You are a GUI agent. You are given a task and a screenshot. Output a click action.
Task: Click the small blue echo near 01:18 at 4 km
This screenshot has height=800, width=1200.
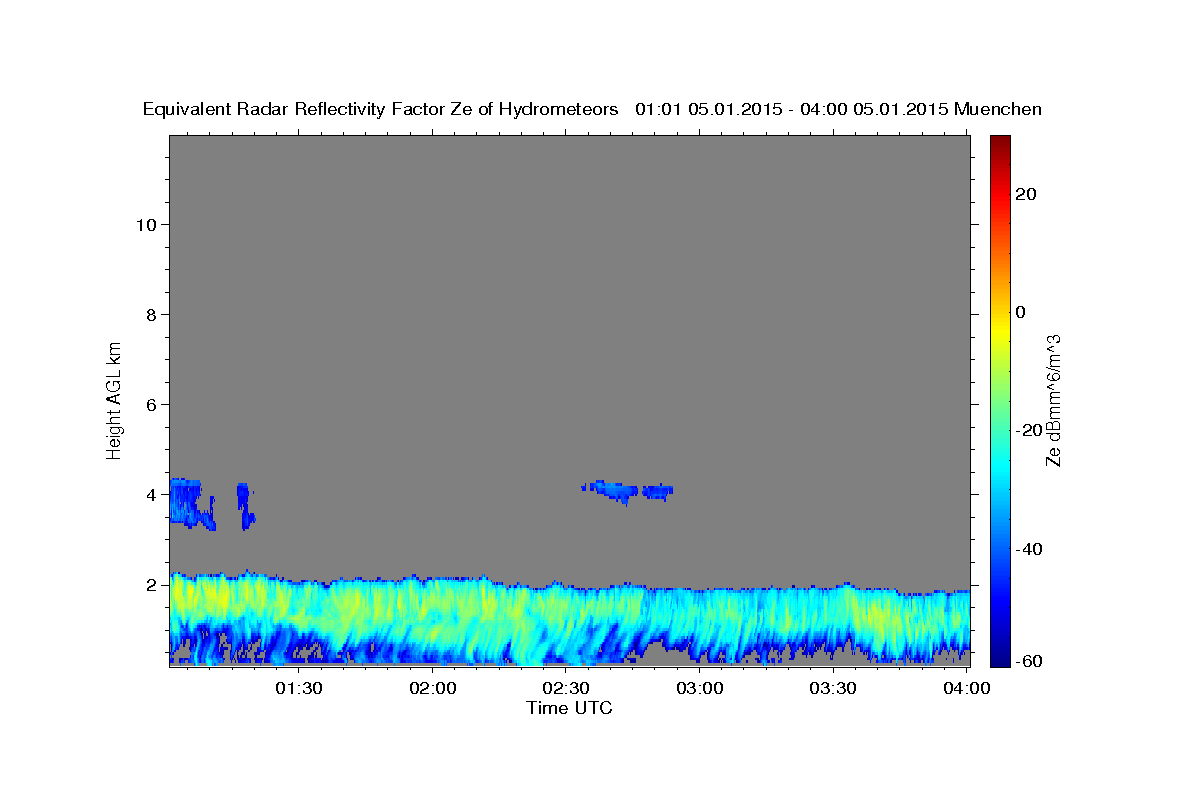coord(245,506)
